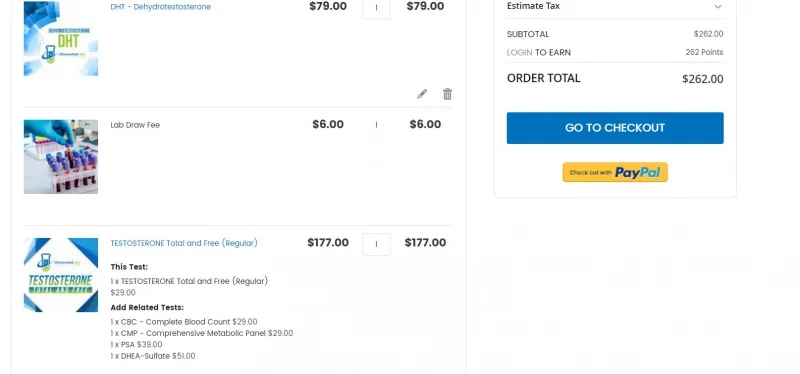Open the Testosterone Total and Free thumbnail
This screenshot has width=800, height=374.
(61, 275)
